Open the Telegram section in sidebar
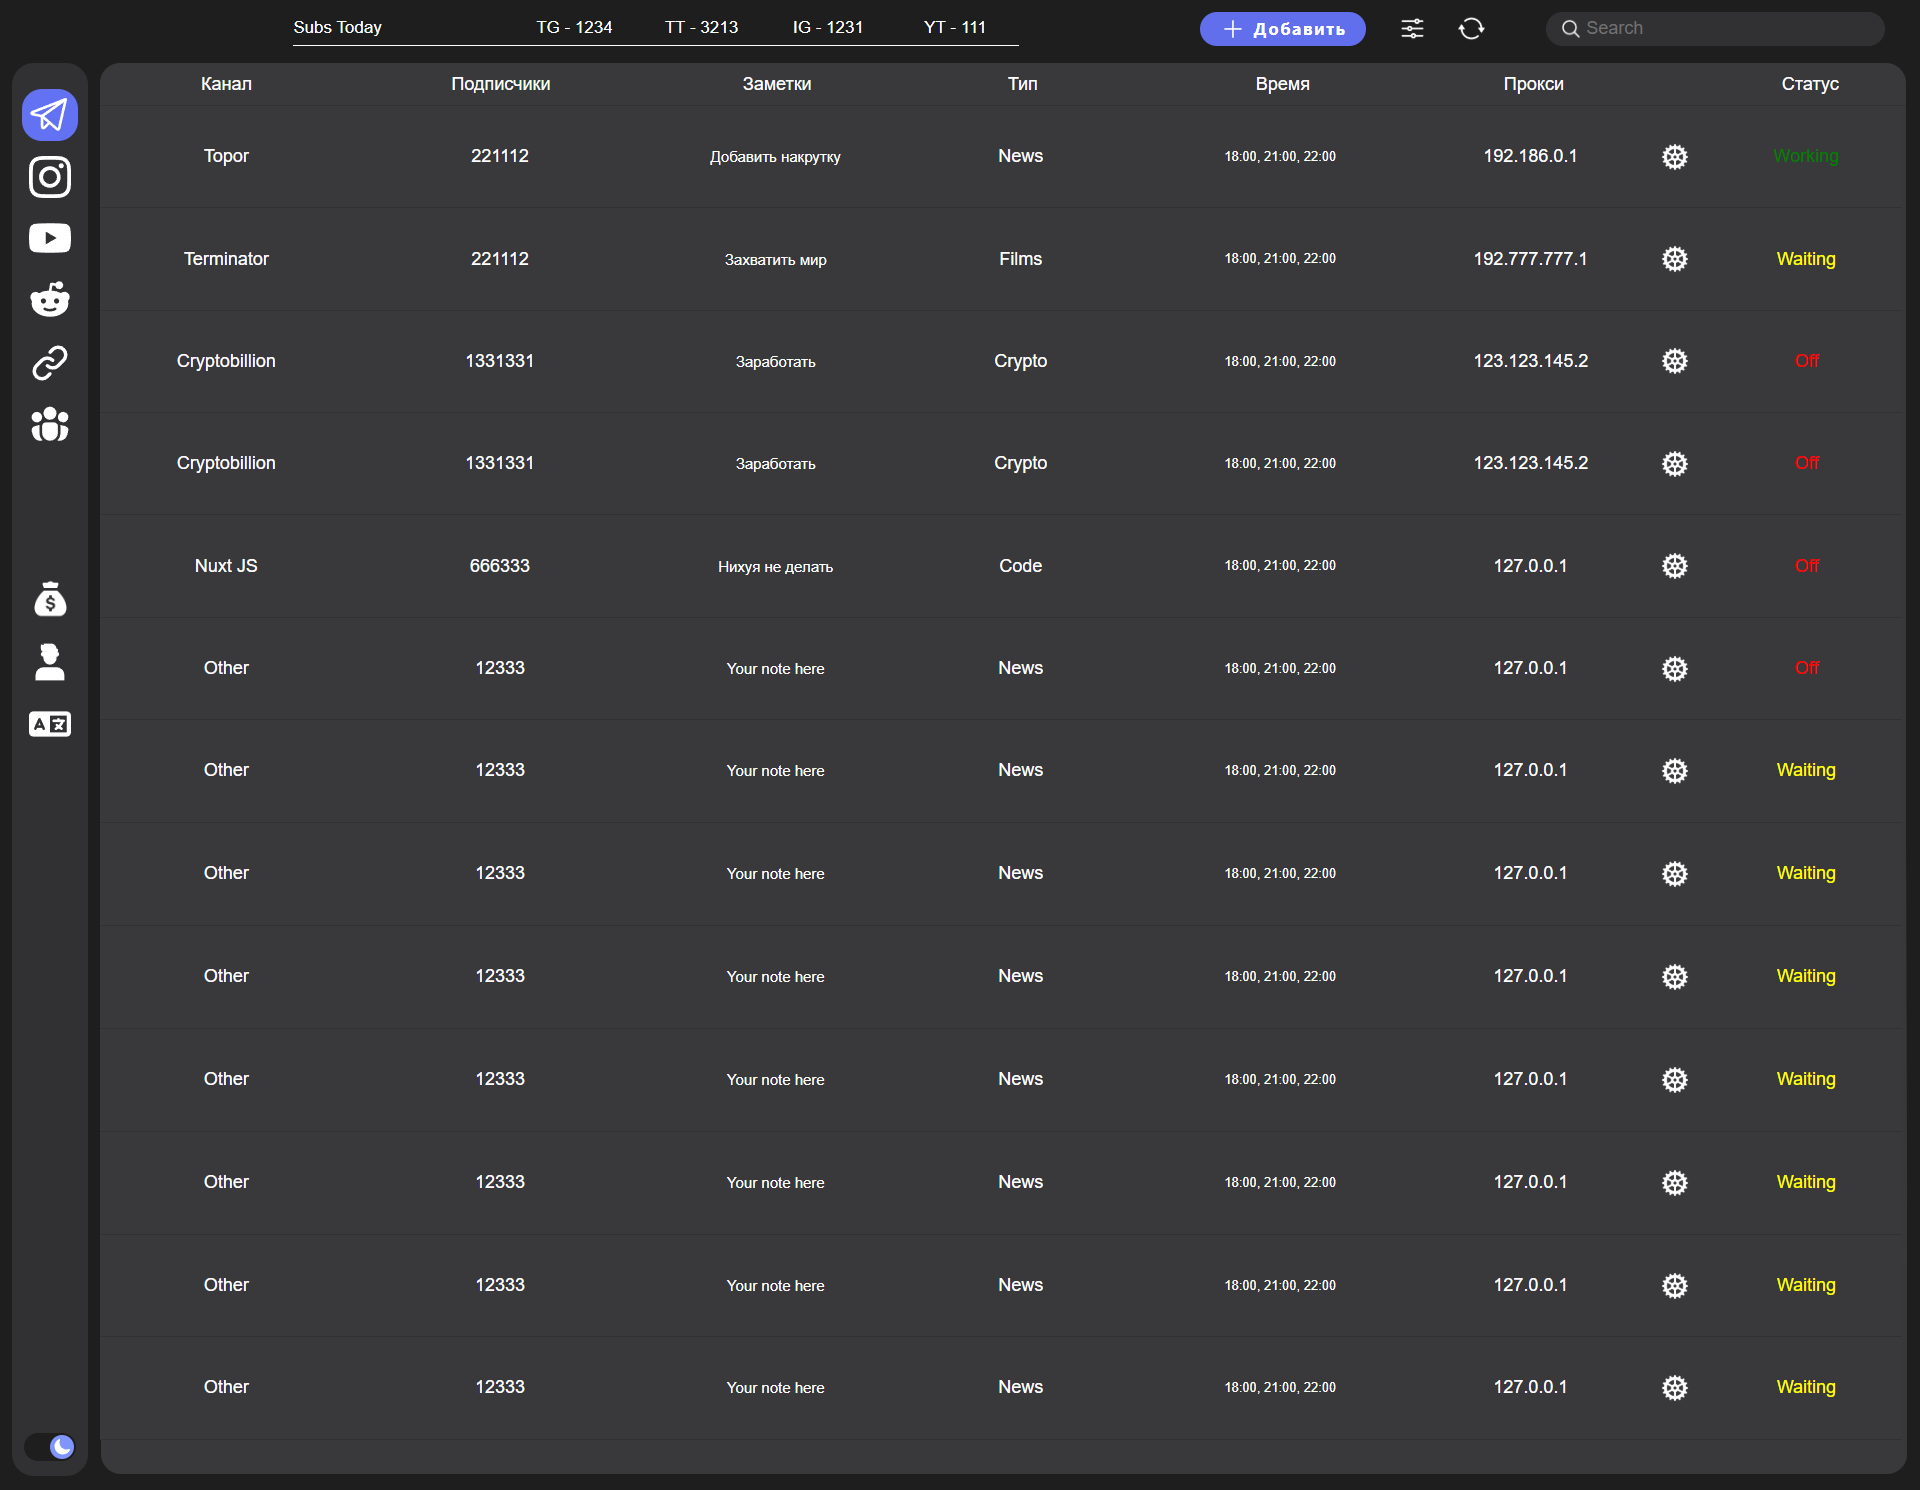1920x1490 pixels. (x=50, y=115)
